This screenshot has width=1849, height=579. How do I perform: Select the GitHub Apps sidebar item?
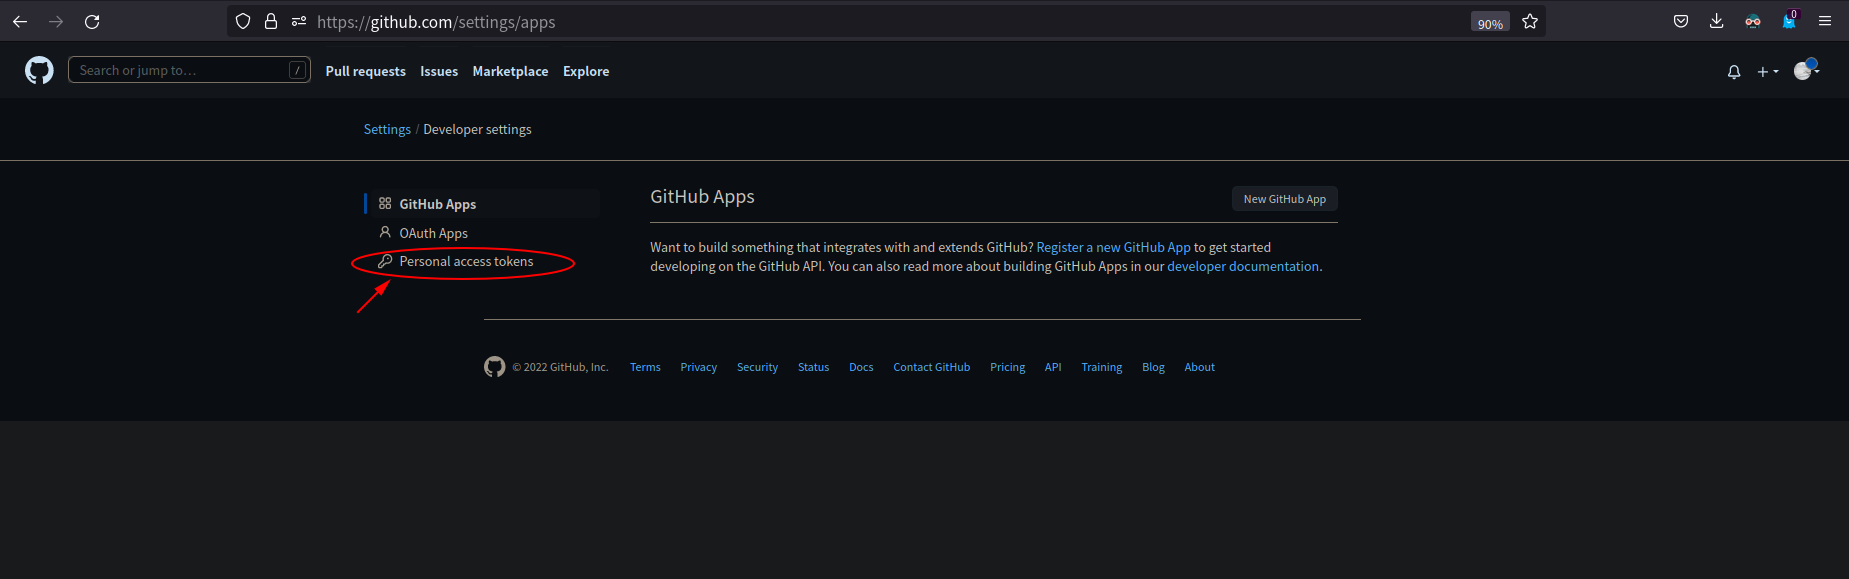[x=482, y=203]
